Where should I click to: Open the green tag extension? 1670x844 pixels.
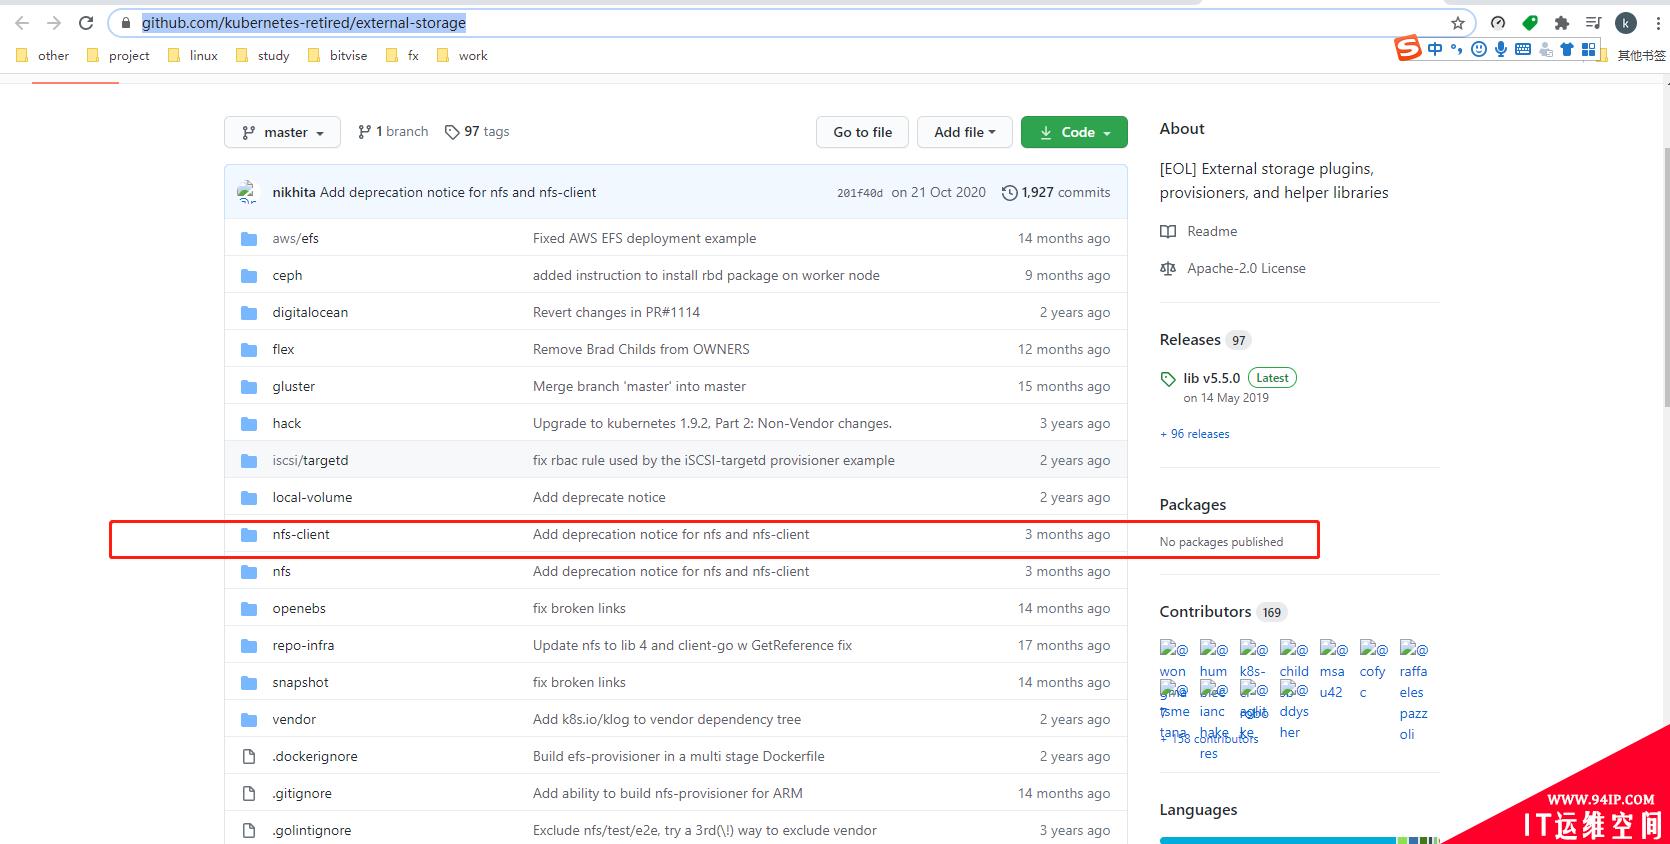click(x=1530, y=22)
